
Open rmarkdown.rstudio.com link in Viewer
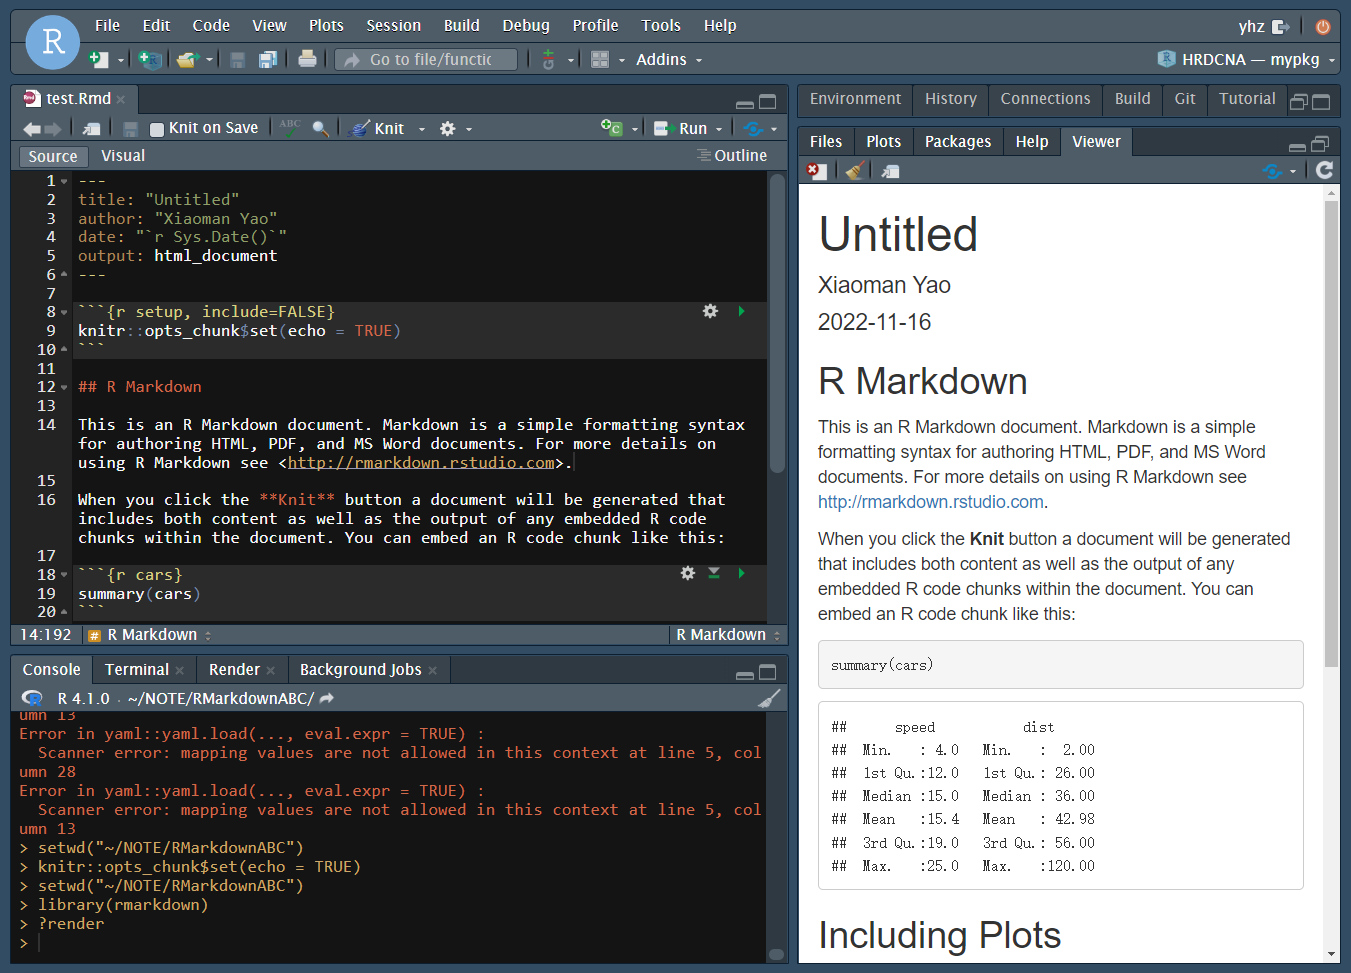pos(930,502)
